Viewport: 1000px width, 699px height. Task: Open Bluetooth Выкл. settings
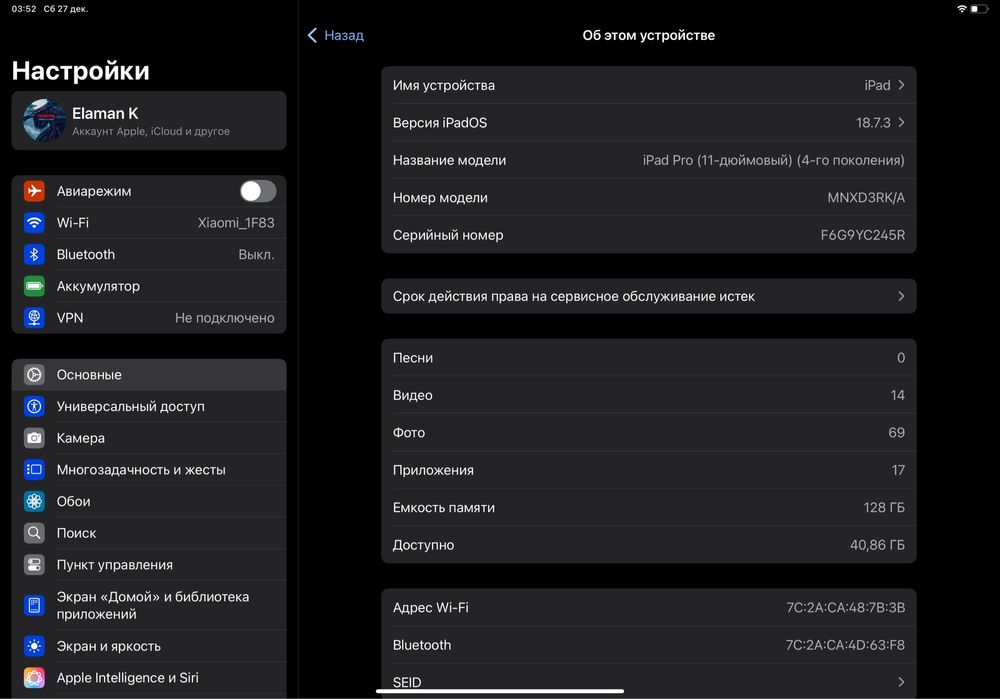click(149, 254)
